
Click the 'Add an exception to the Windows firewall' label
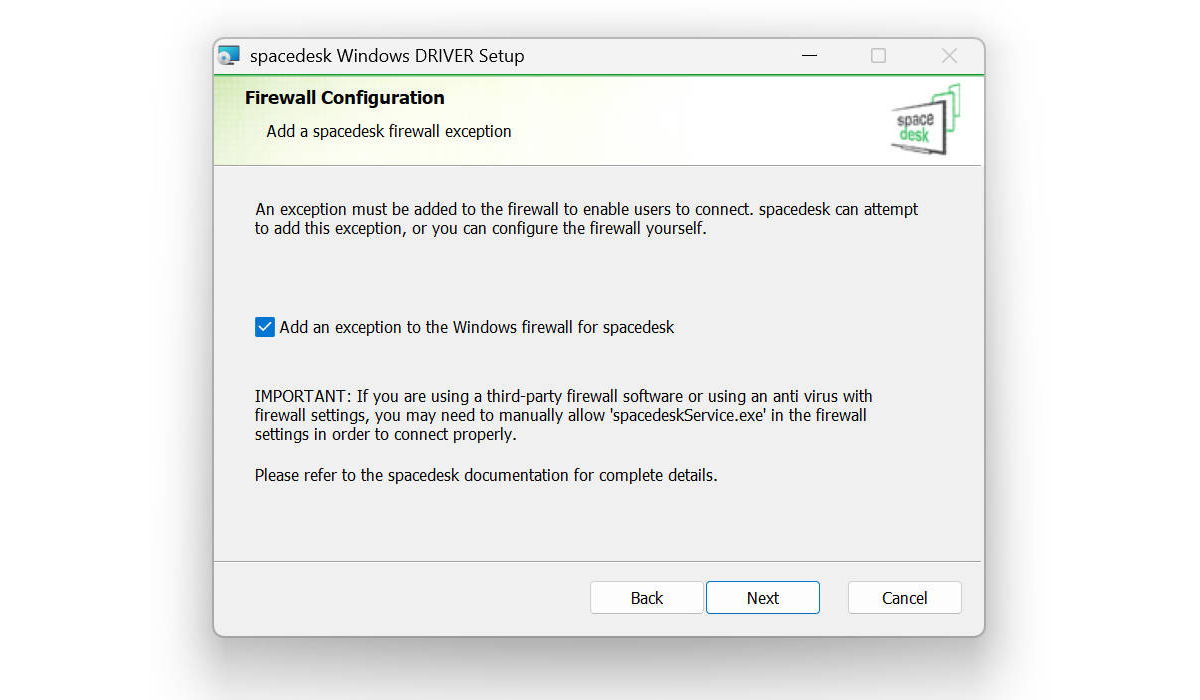(x=476, y=327)
